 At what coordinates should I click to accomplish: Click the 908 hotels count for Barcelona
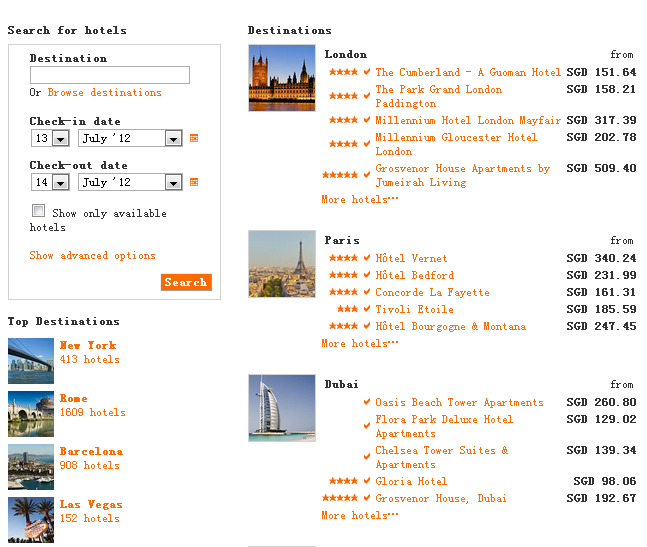(x=90, y=465)
